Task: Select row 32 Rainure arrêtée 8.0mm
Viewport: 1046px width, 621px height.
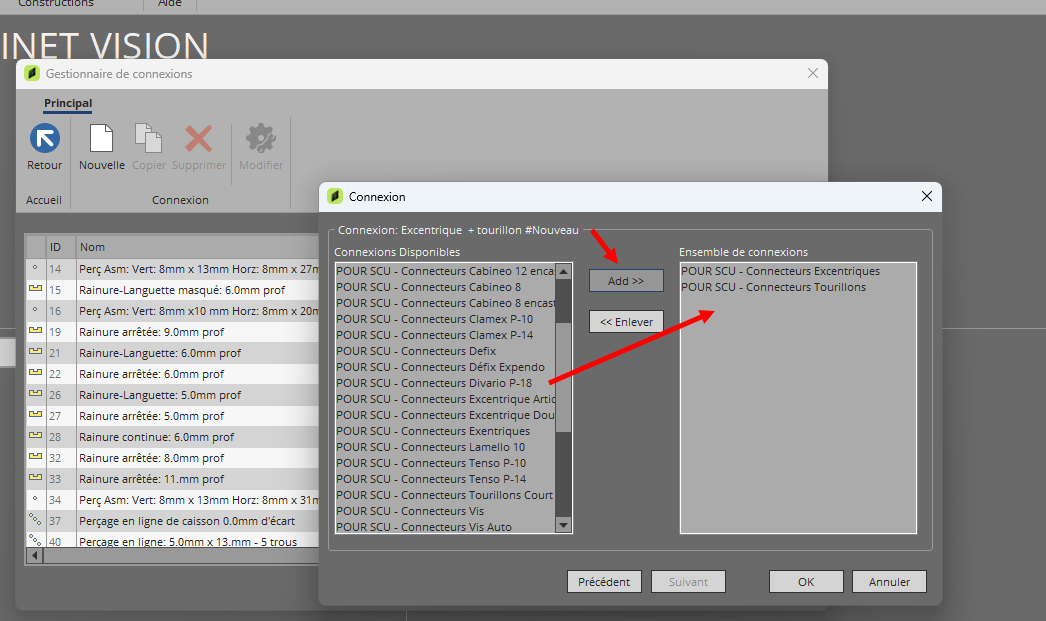Action: point(172,458)
